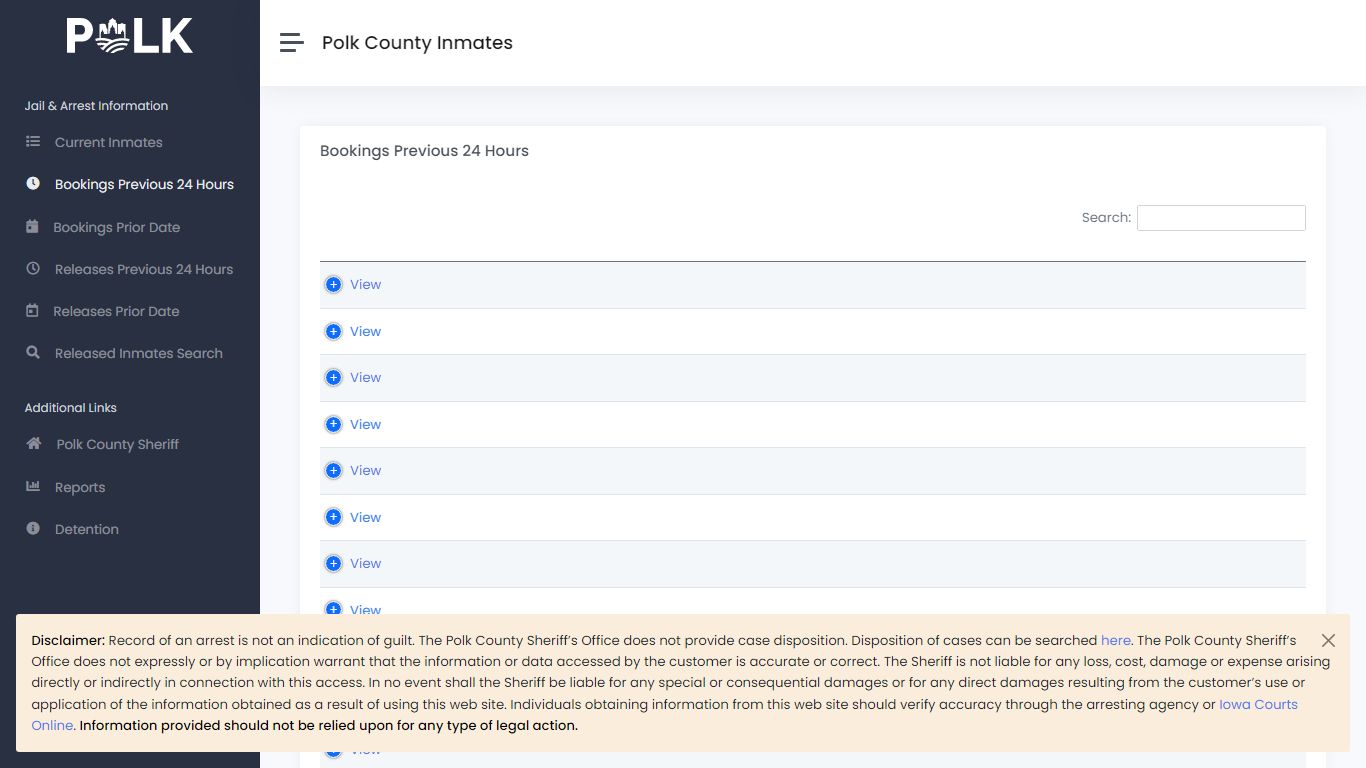Screen dimensions: 1366x768
Task: Click the View link in seventh row
Action: 365,564
